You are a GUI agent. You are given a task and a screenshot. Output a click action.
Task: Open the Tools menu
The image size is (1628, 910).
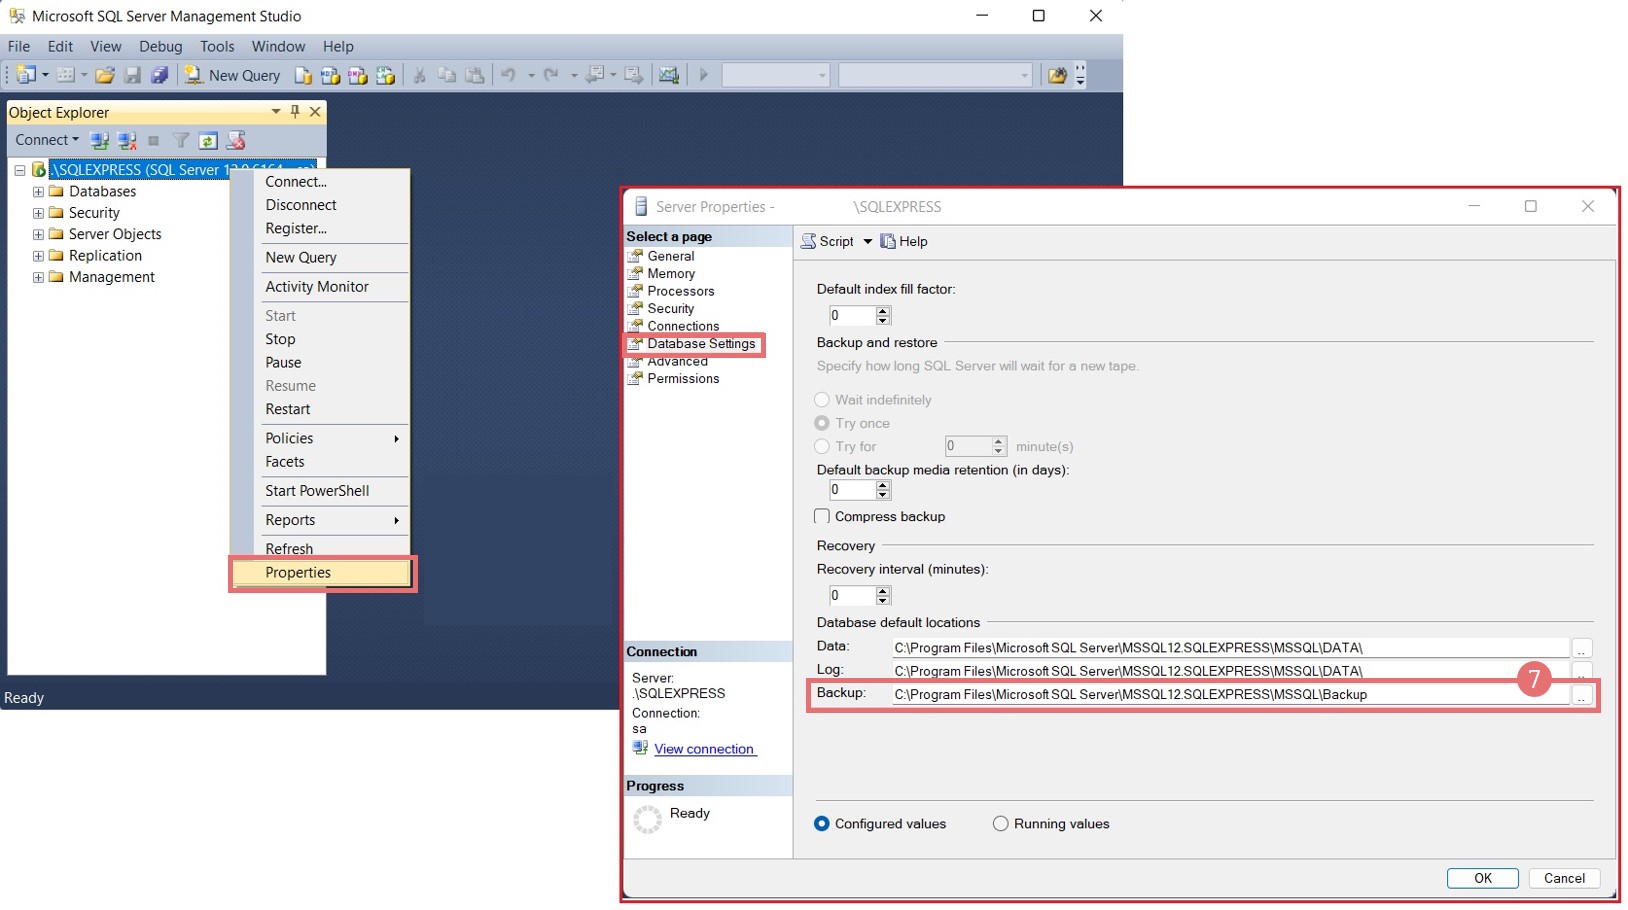tap(216, 46)
